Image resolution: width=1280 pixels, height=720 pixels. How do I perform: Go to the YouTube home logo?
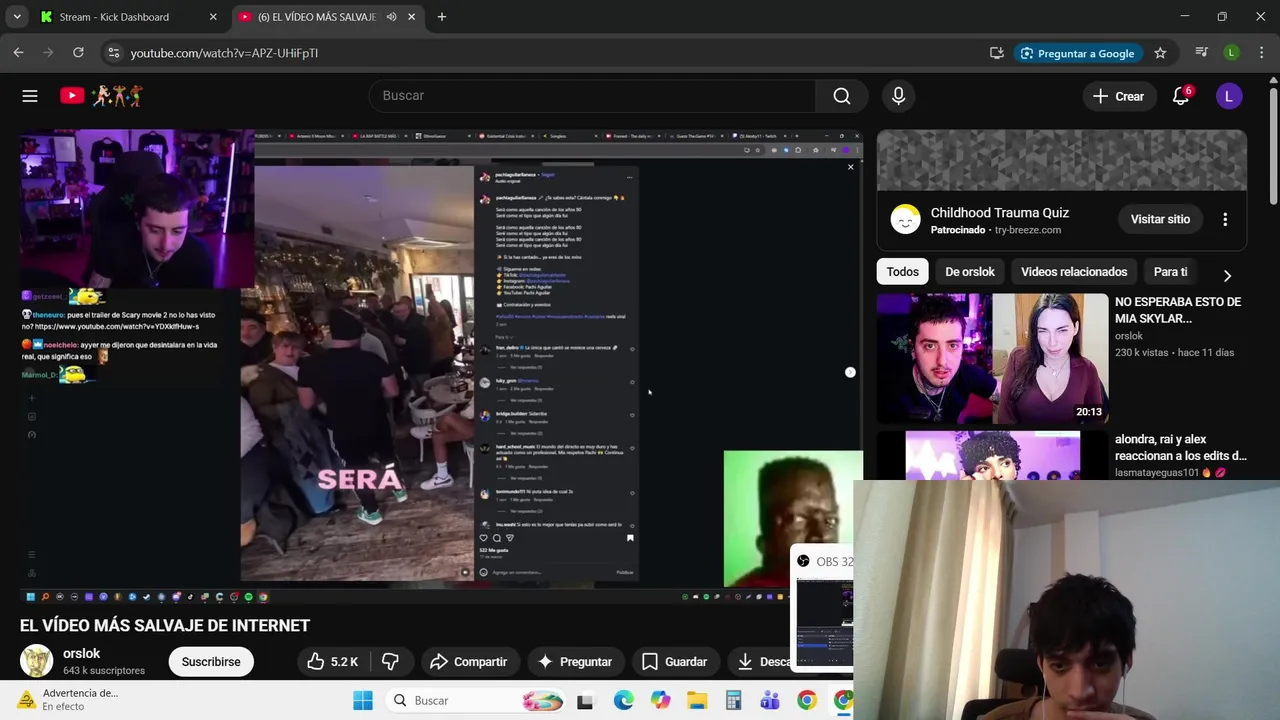tap(101, 96)
